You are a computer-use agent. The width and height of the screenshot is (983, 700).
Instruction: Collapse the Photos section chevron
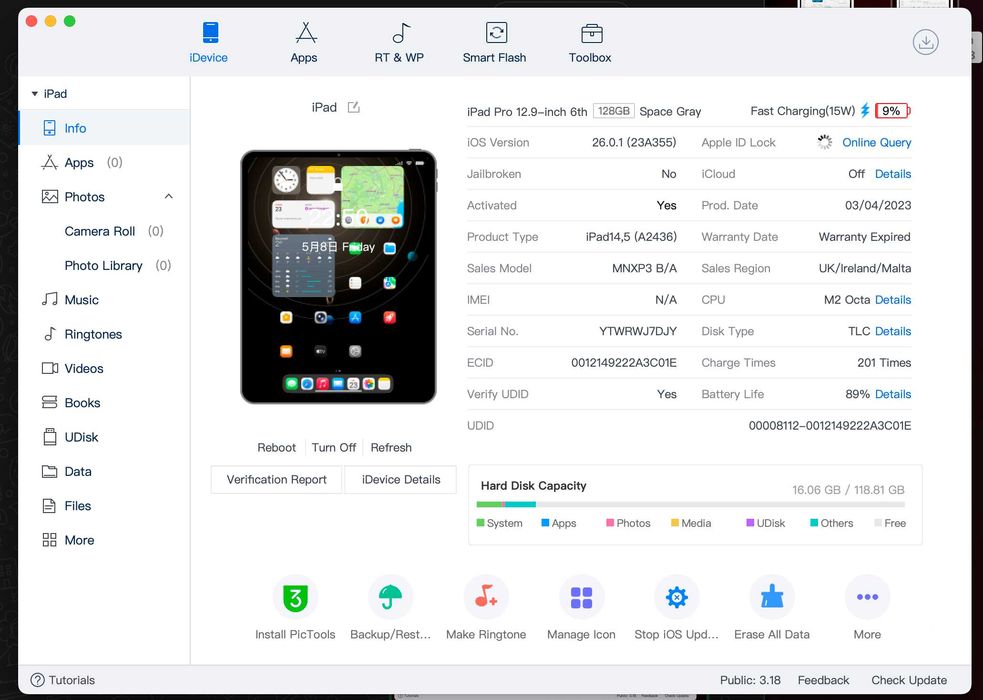tap(169, 196)
